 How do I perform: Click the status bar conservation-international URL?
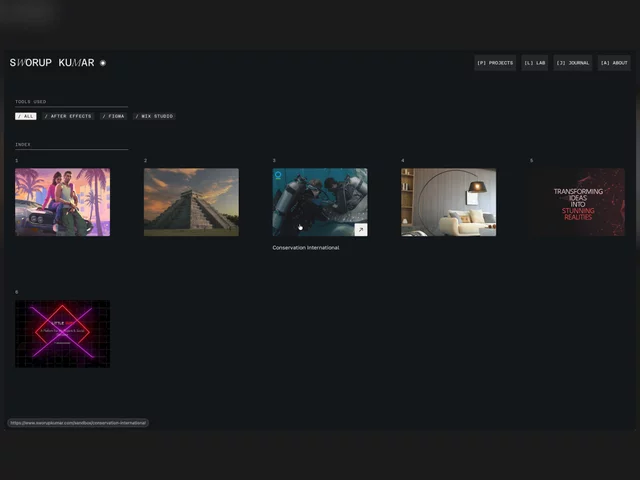tap(78, 423)
